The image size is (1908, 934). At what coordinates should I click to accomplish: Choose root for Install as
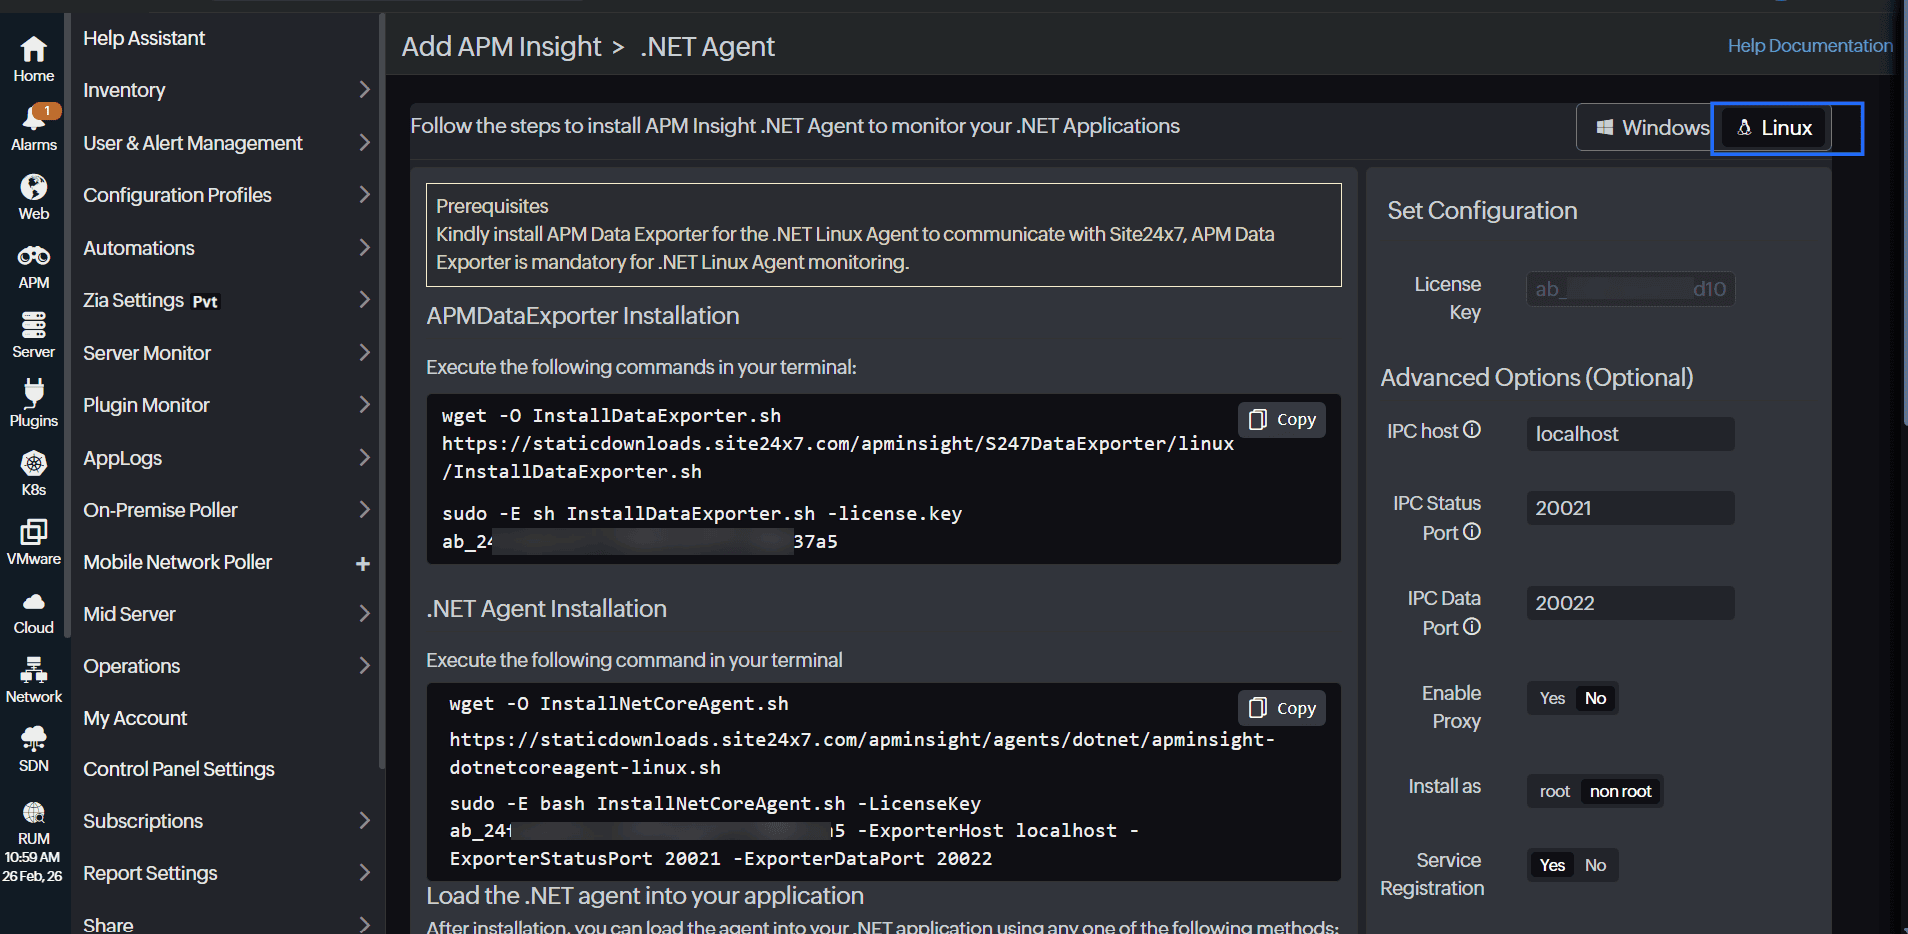click(1554, 791)
